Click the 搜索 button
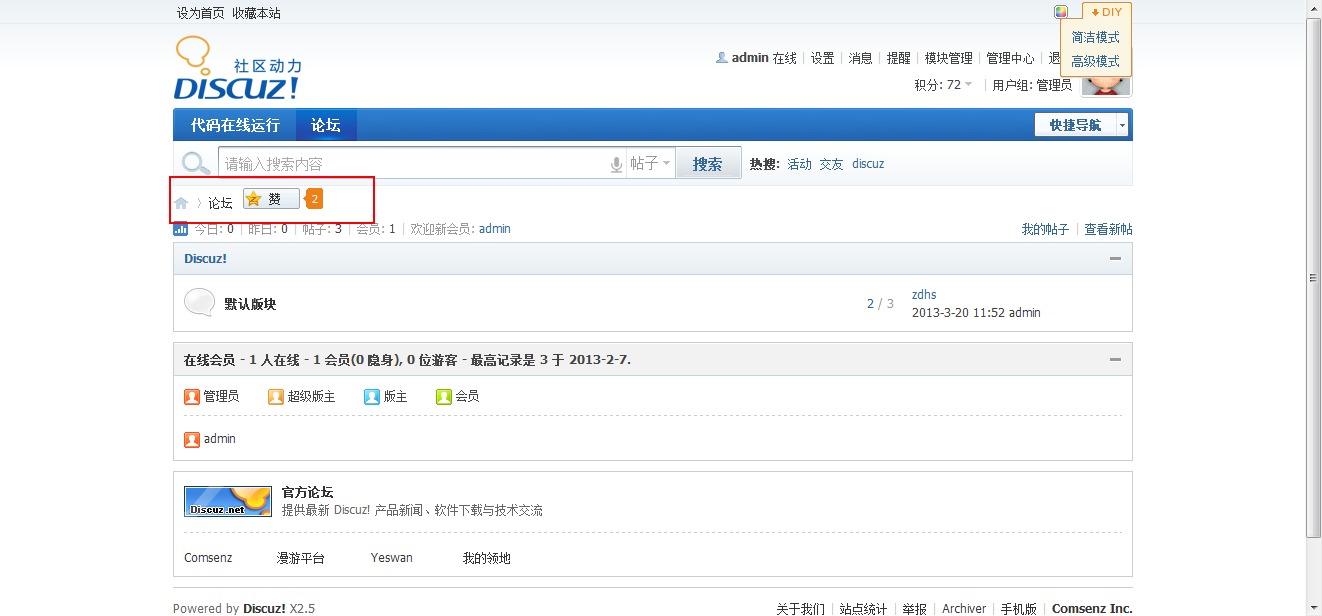This screenshot has width=1322, height=616. click(708, 163)
